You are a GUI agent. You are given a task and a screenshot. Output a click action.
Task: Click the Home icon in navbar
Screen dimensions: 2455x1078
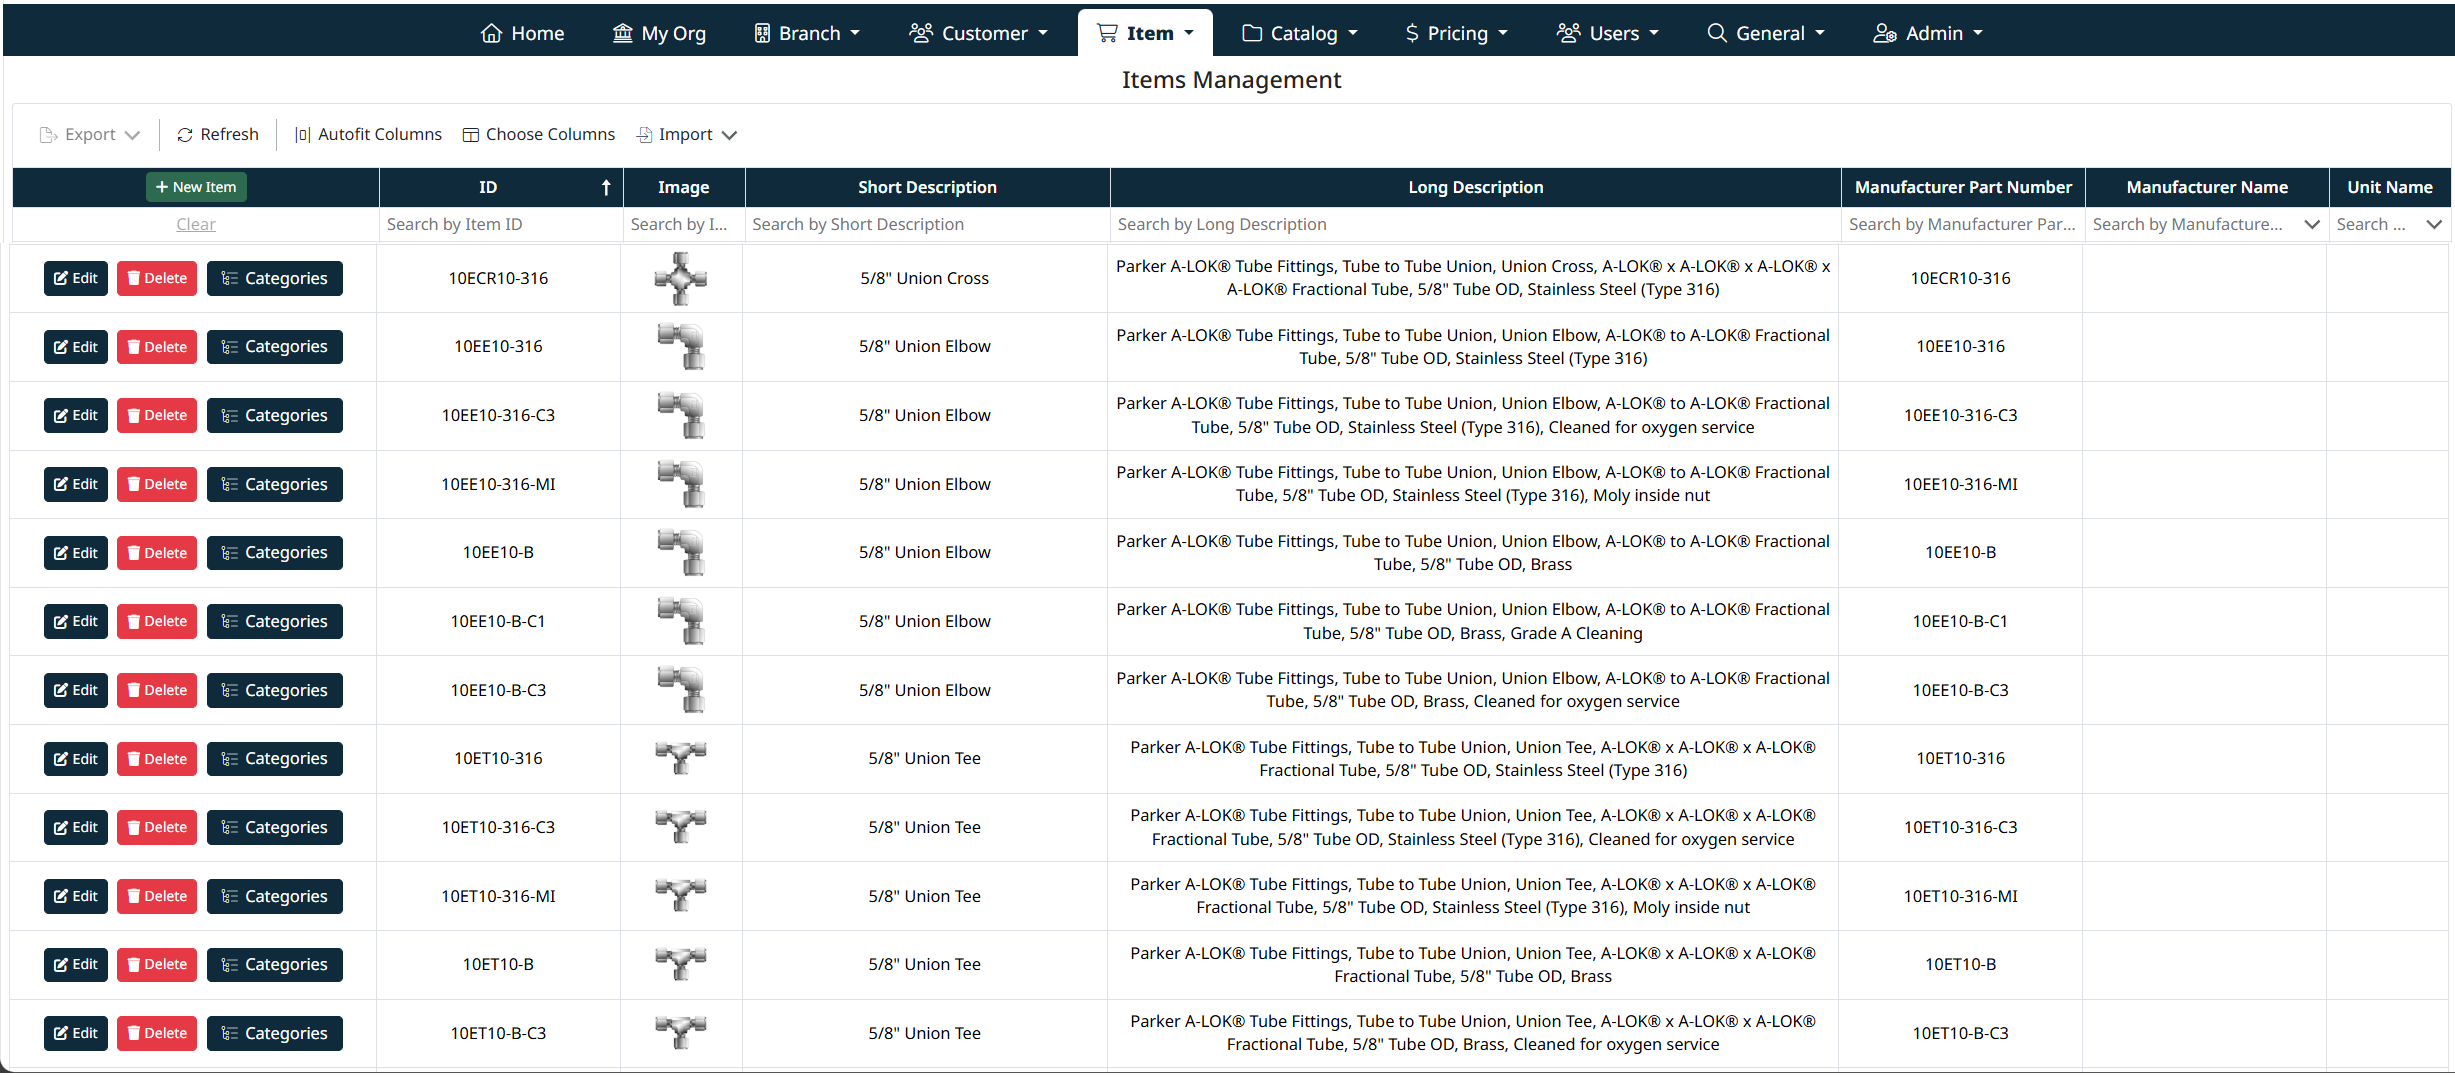click(x=491, y=33)
